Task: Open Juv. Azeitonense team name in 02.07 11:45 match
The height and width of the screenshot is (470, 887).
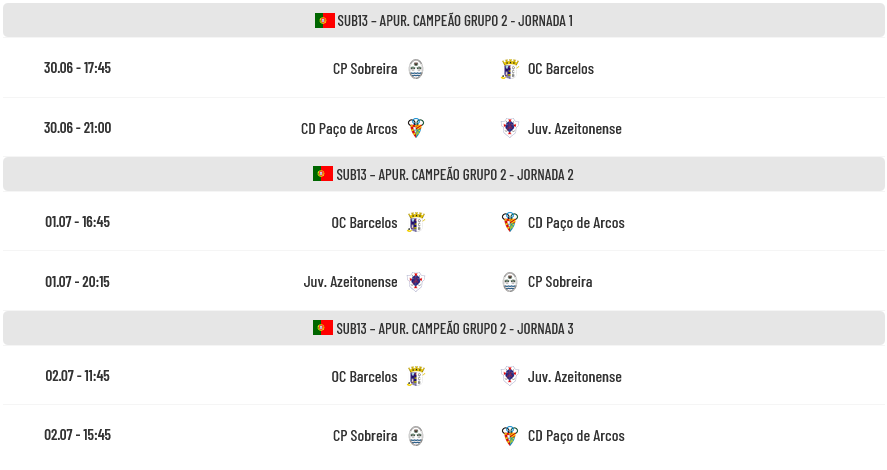Action: pyautogui.click(x=575, y=377)
